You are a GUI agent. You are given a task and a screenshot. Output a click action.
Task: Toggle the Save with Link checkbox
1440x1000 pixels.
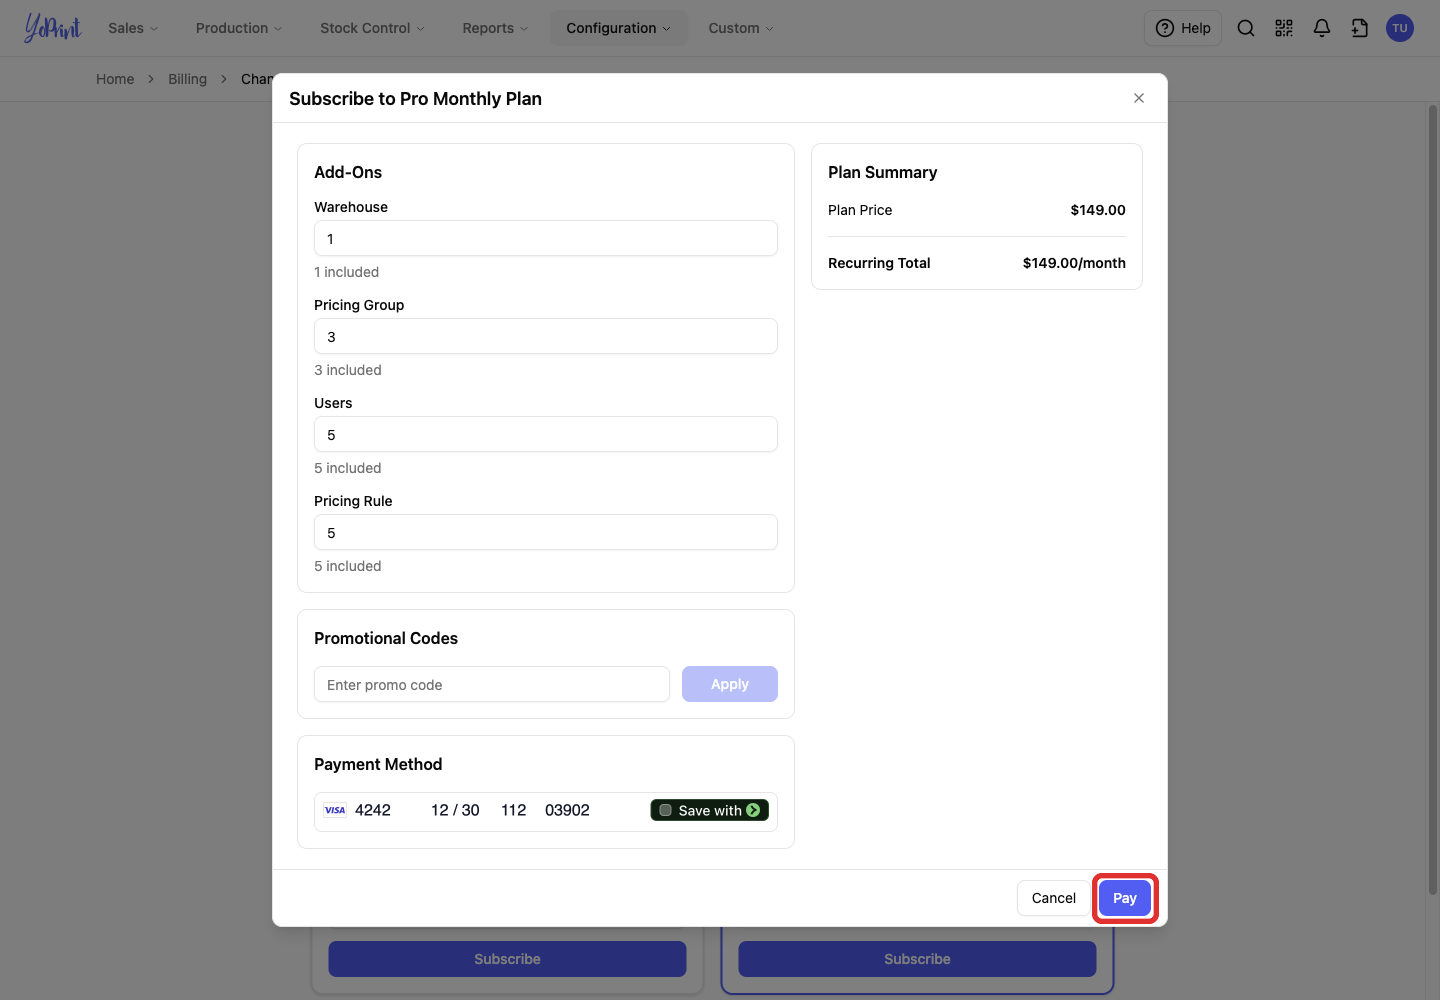[666, 810]
